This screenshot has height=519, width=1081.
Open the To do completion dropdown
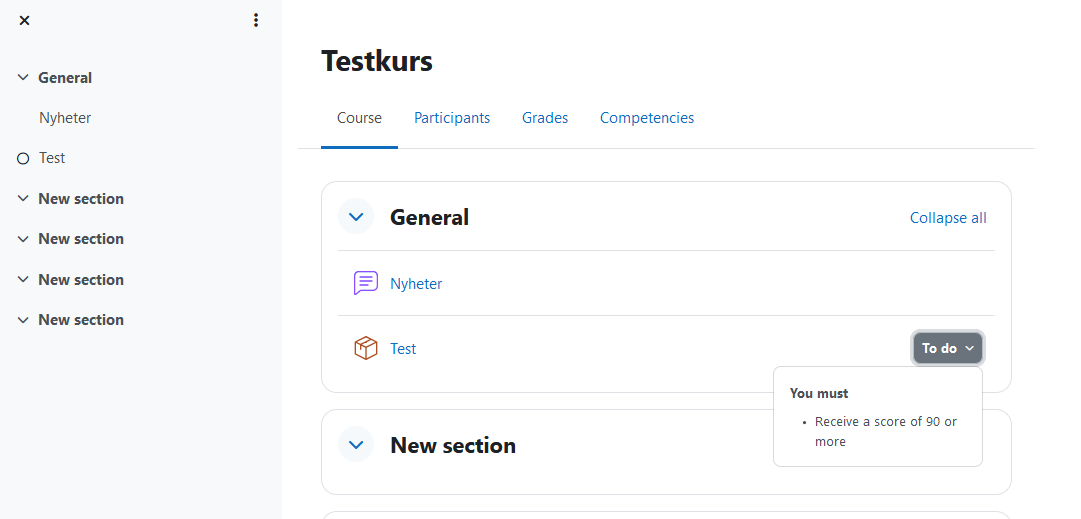coord(948,348)
